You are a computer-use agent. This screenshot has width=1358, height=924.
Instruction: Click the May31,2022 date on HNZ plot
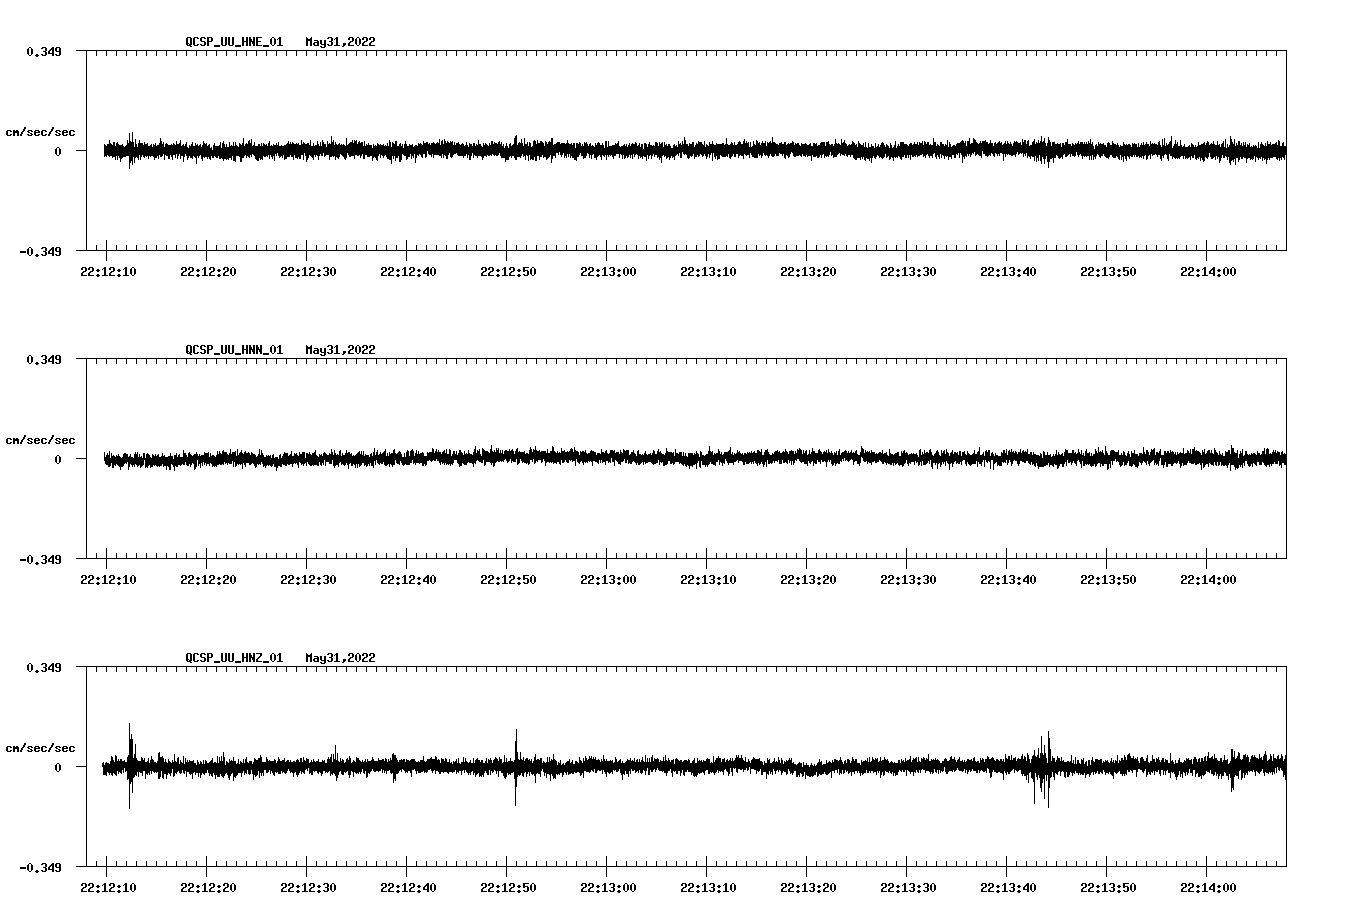click(x=341, y=658)
